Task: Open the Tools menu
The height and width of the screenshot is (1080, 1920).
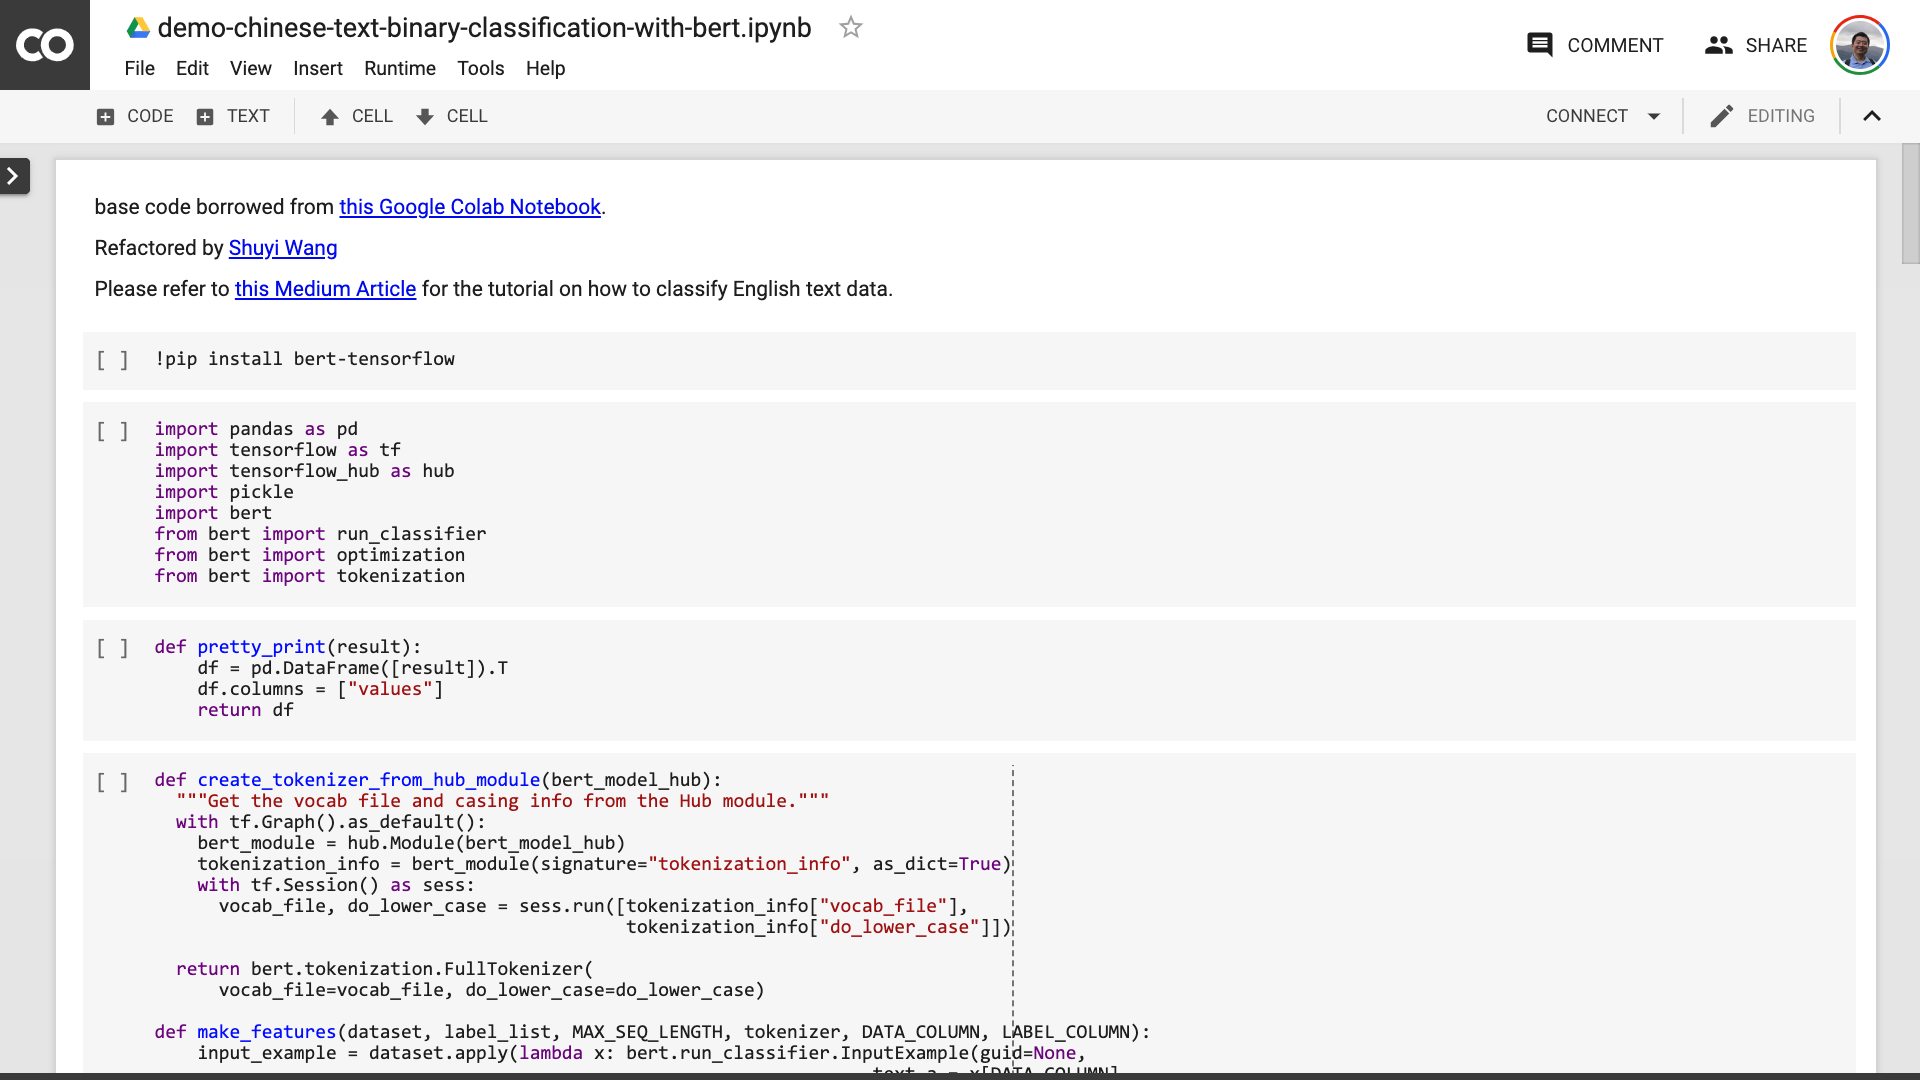Action: 480,68
